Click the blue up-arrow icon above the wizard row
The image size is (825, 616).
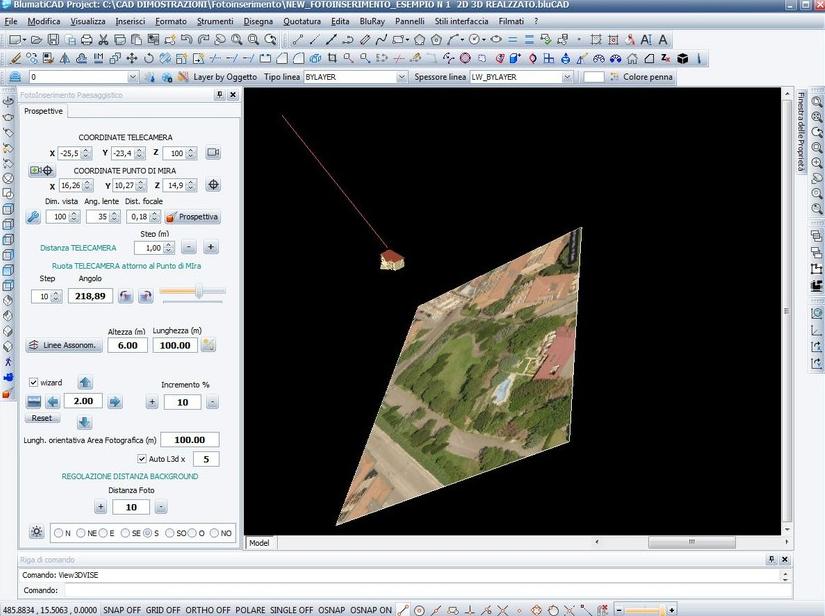click(x=84, y=382)
